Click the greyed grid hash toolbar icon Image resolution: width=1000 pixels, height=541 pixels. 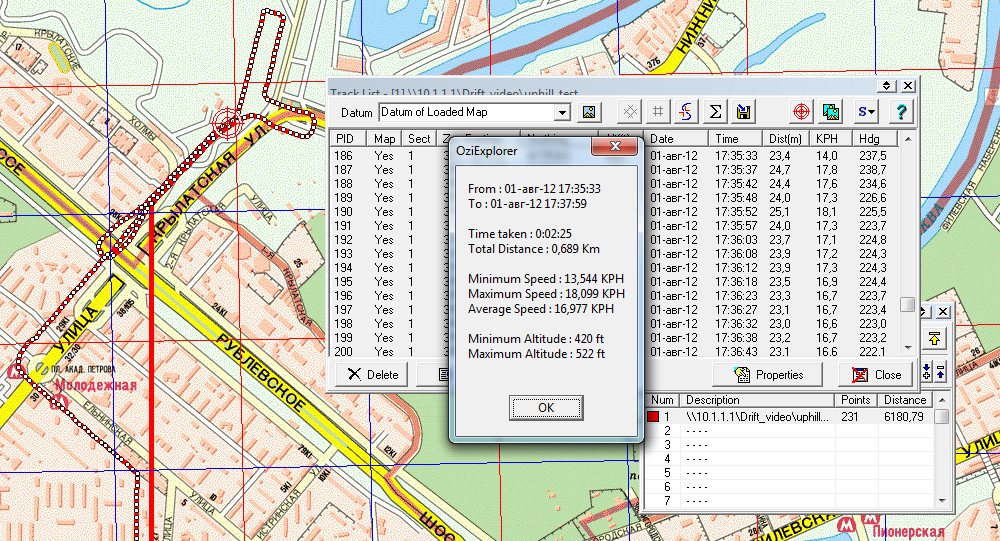[x=658, y=112]
